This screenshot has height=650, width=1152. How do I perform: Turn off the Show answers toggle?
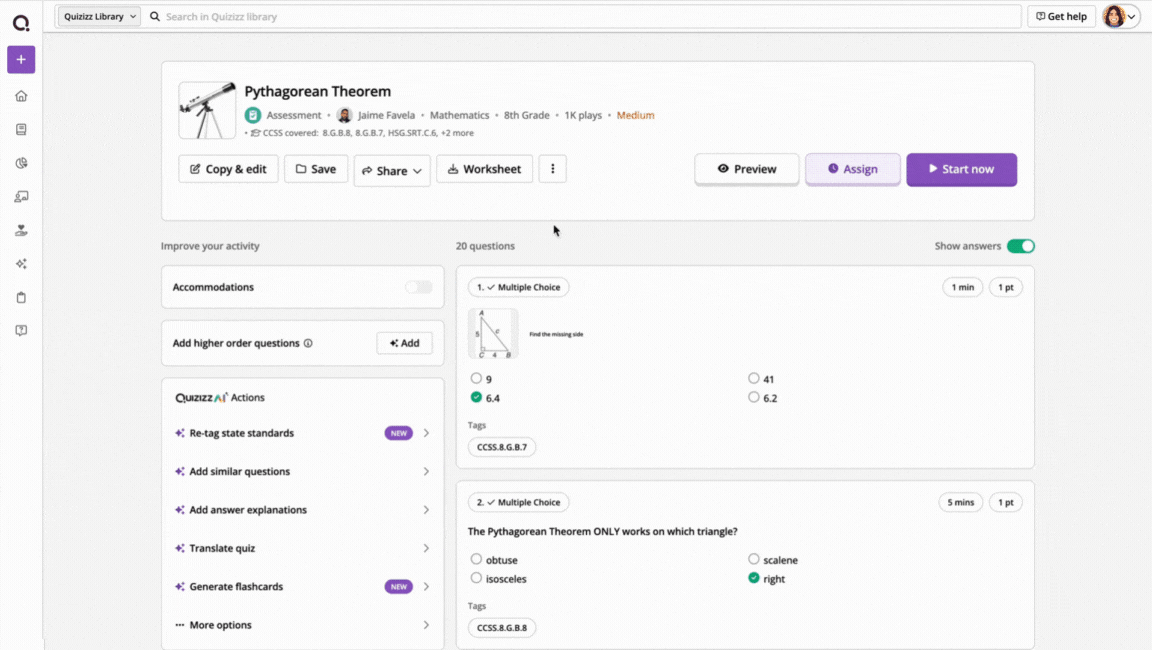coord(1020,246)
